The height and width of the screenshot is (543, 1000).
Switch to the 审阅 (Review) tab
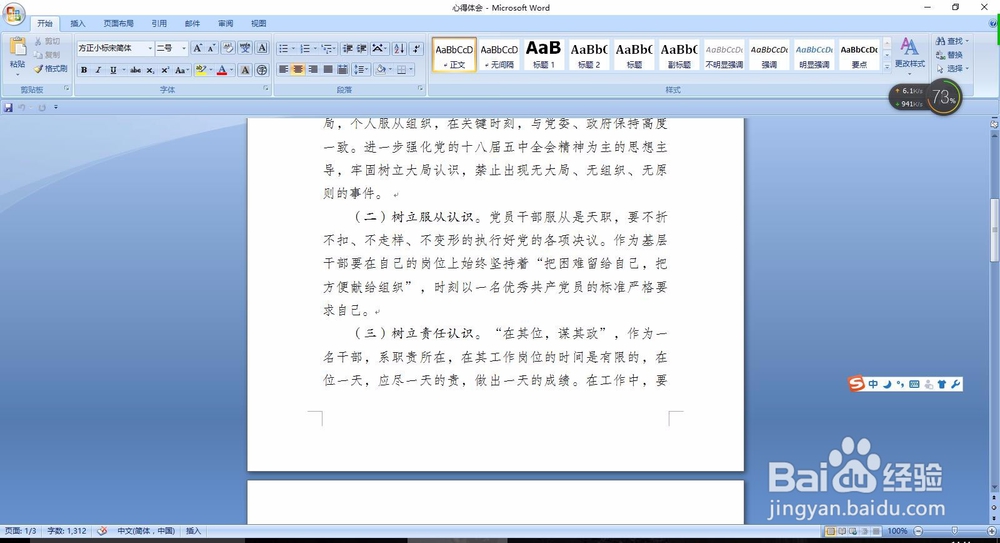click(x=226, y=24)
